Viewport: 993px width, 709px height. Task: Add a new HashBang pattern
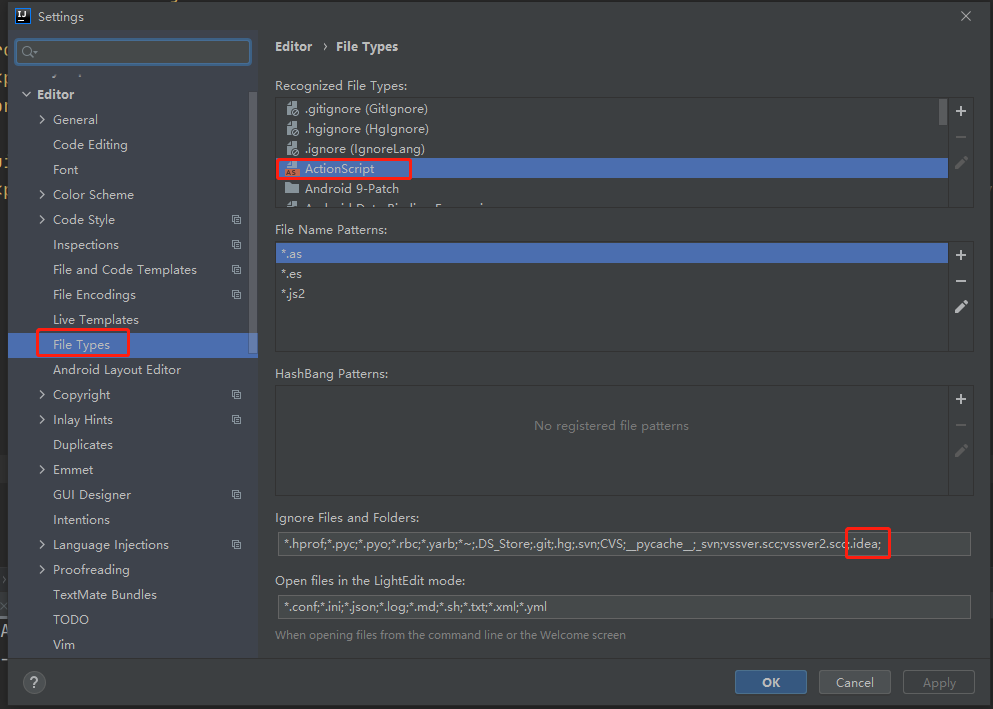pyautogui.click(x=961, y=399)
